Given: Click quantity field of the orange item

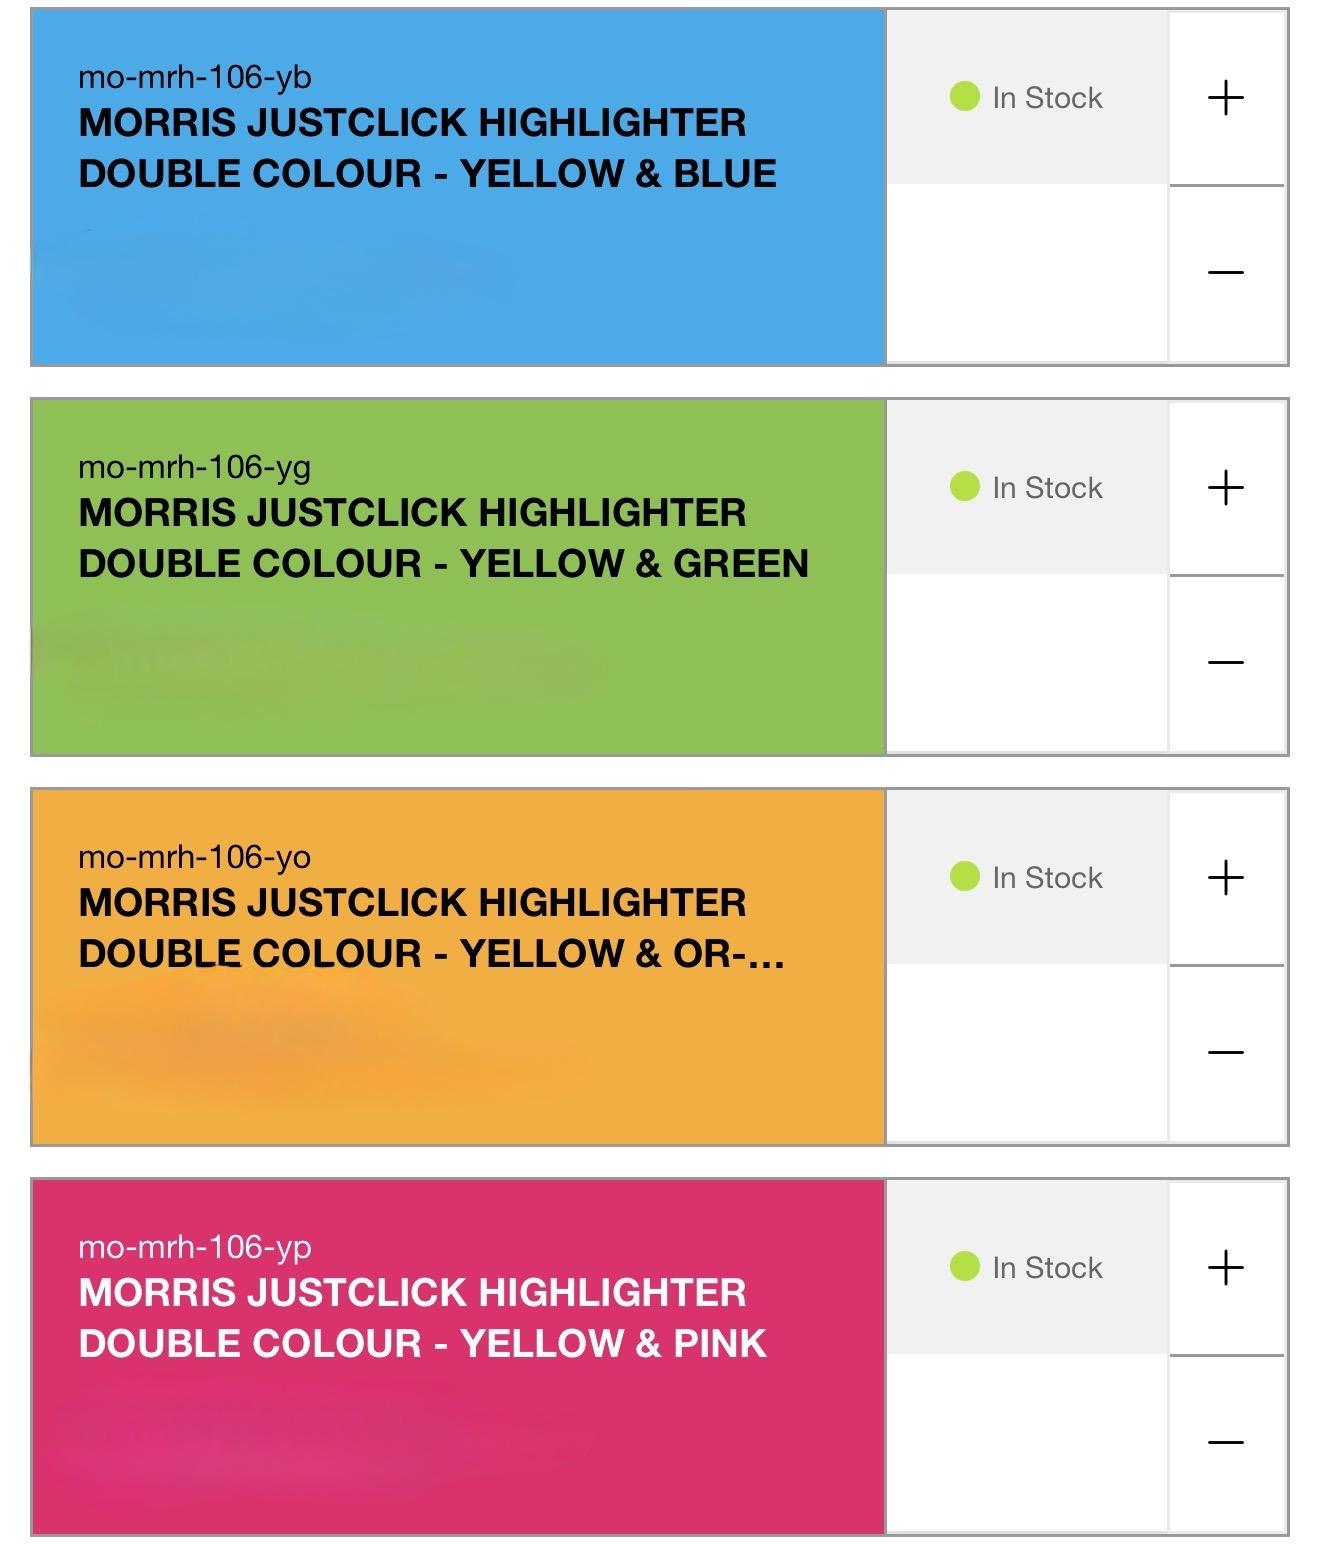Looking at the screenshot, I should pyautogui.click(x=1027, y=1053).
